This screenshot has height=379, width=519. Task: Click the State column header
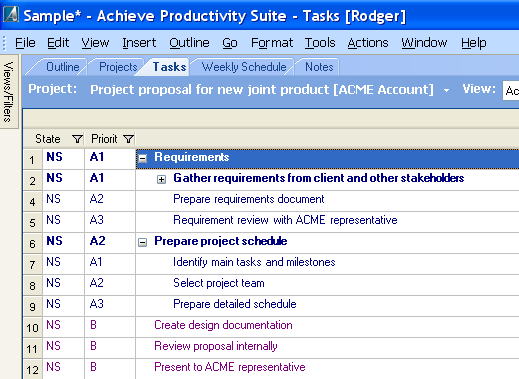click(48, 139)
